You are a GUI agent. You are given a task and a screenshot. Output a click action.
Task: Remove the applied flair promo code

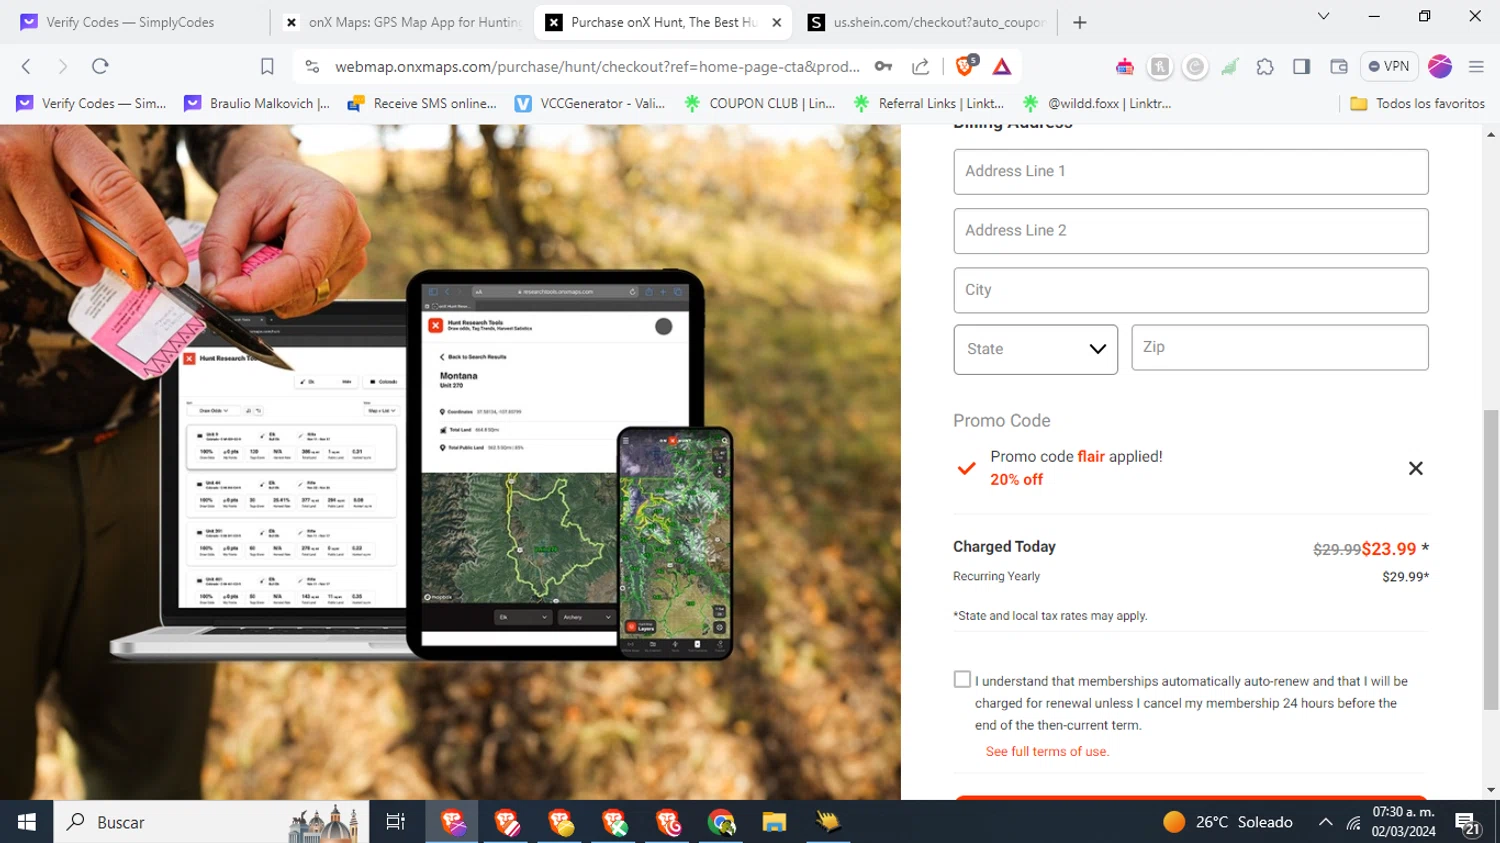[x=1415, y=468]
